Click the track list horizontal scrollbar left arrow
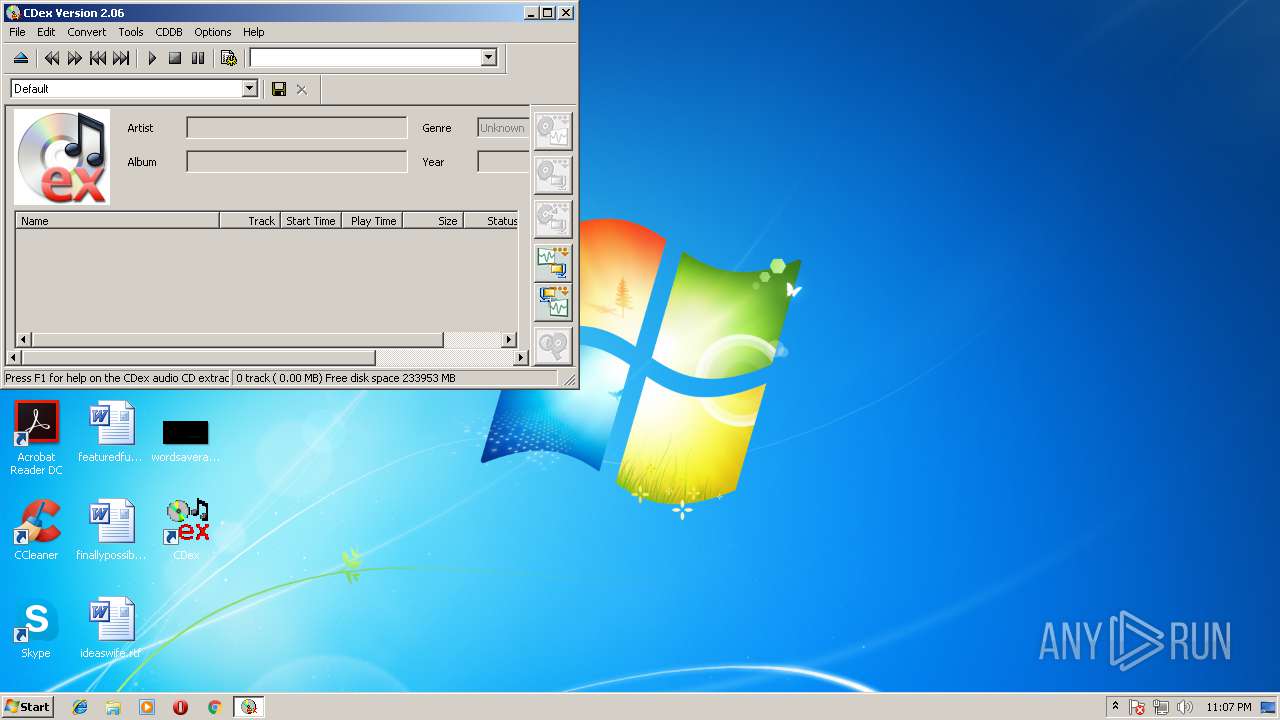 point(24,340)
